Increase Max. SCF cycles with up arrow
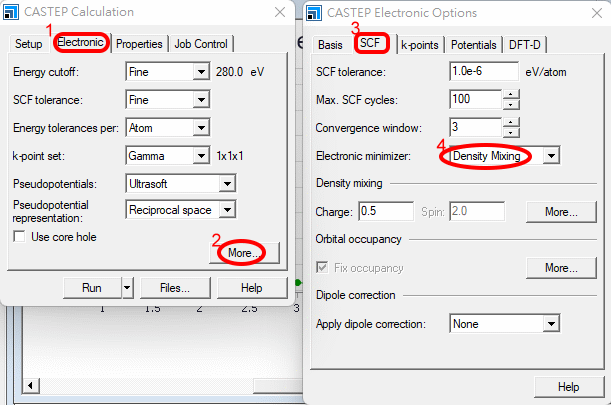The height and width of the screenshot is (405, 611). click(x=512, y=94)
